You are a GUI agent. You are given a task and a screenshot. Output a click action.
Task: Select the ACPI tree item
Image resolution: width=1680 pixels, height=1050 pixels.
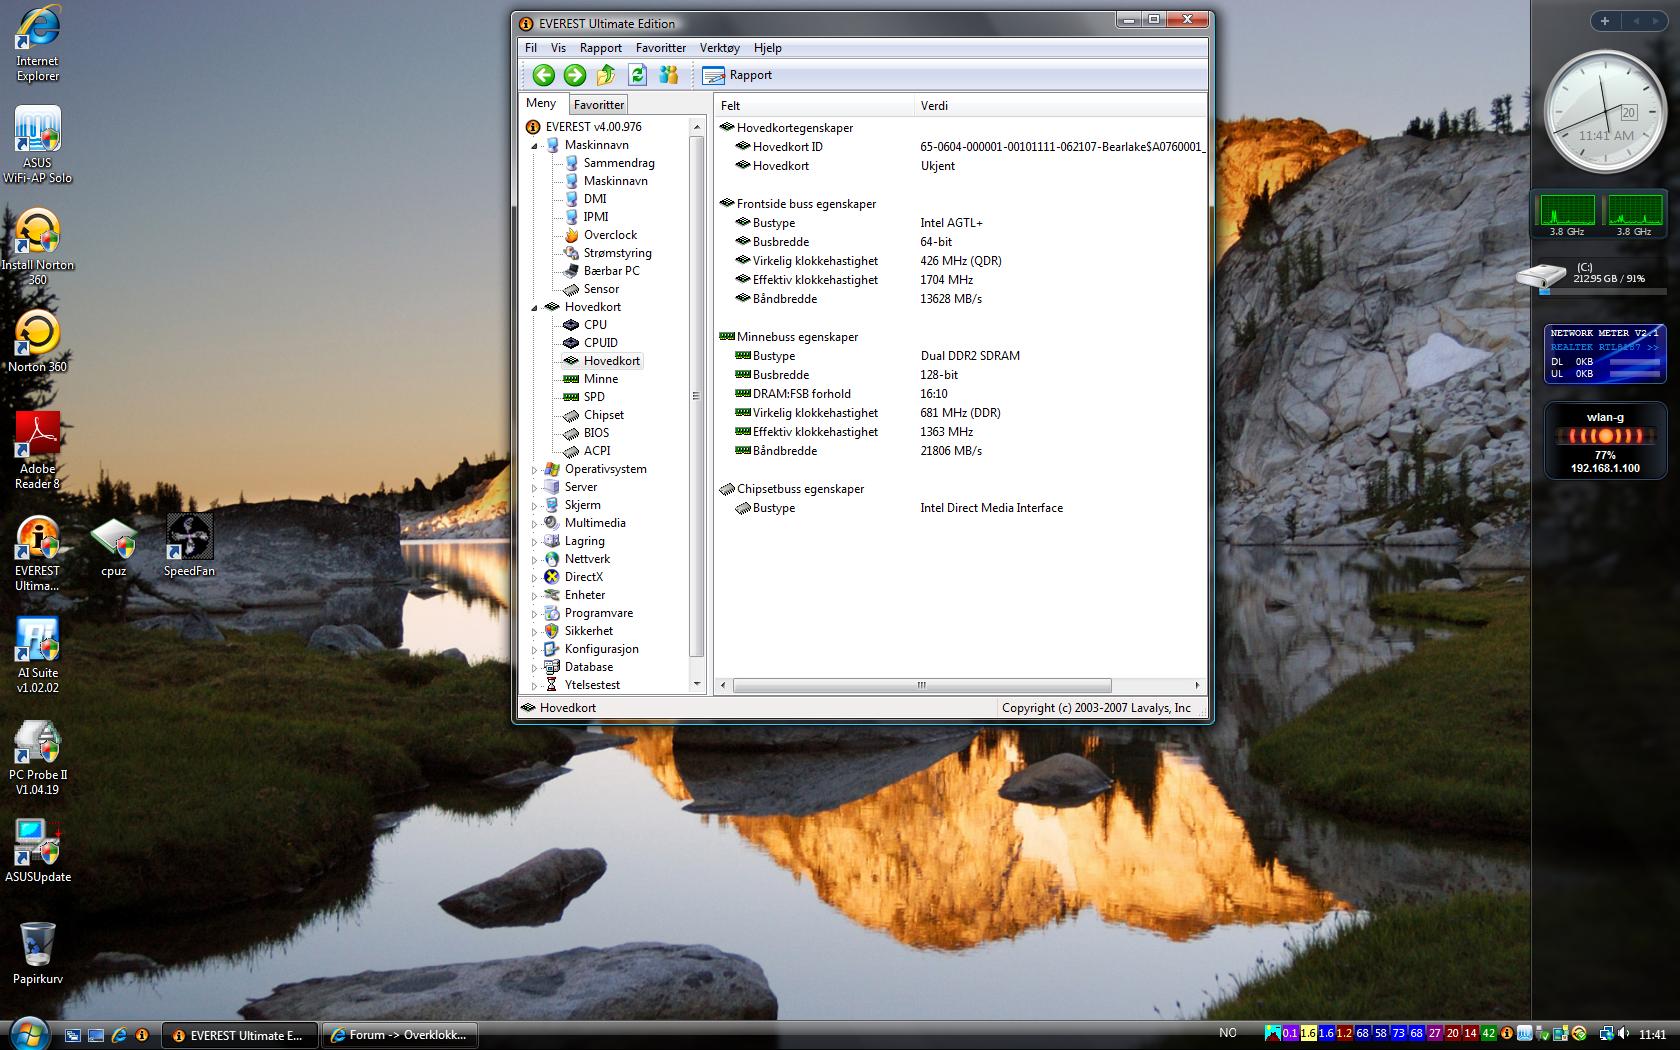[x=597, y=451]
